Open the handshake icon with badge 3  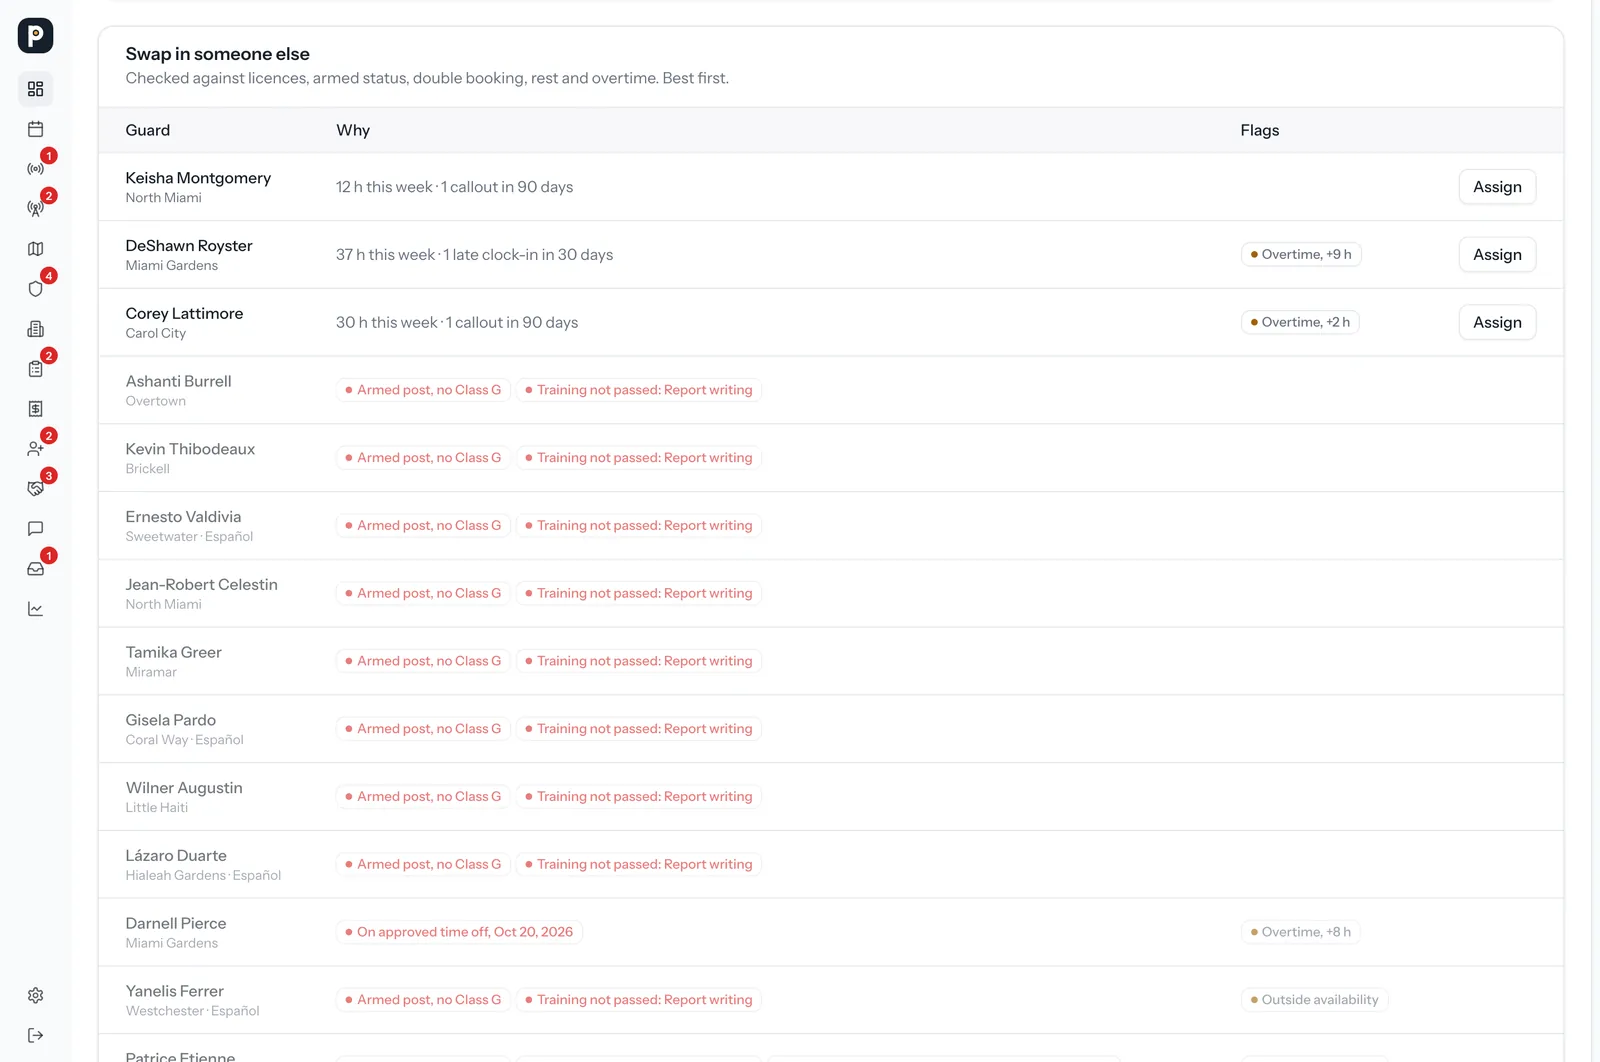35,489
